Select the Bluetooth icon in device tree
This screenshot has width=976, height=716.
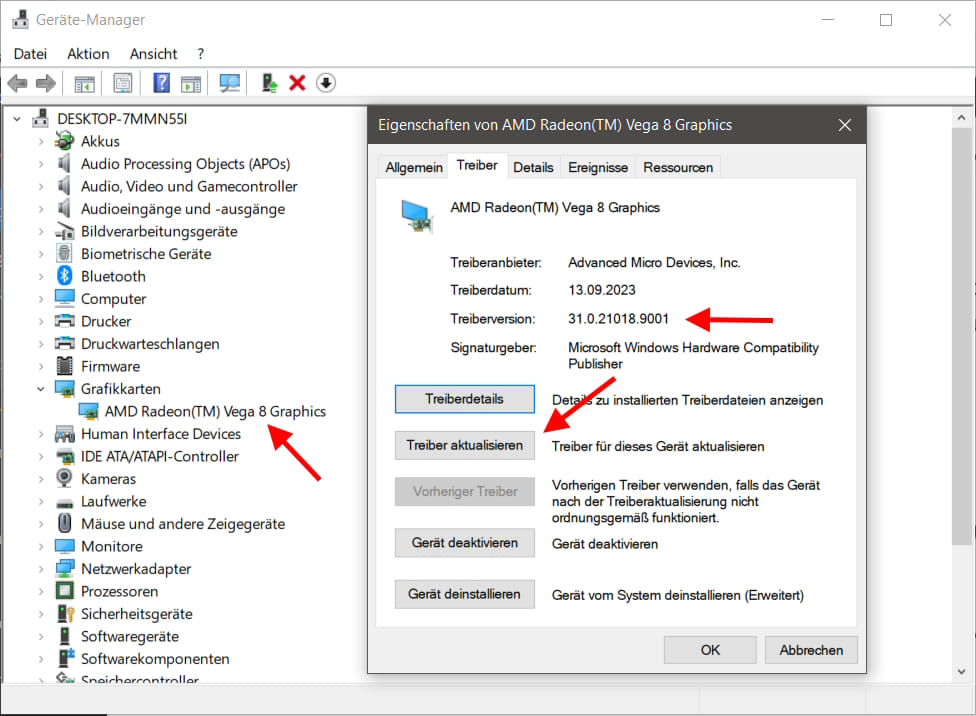65,276
